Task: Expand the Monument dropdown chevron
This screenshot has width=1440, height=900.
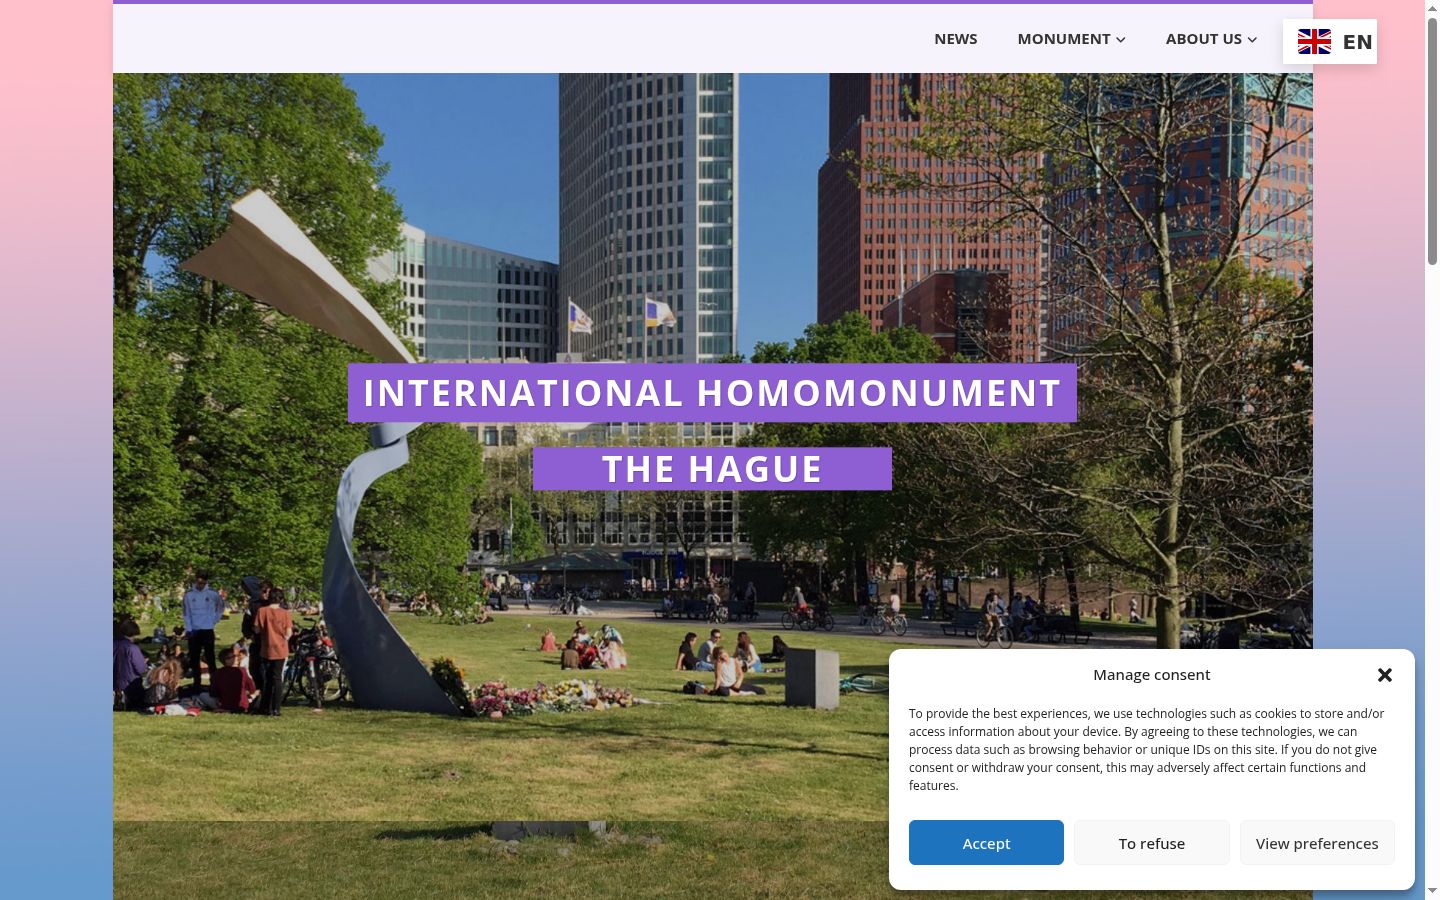Action: click(1121, 40)
